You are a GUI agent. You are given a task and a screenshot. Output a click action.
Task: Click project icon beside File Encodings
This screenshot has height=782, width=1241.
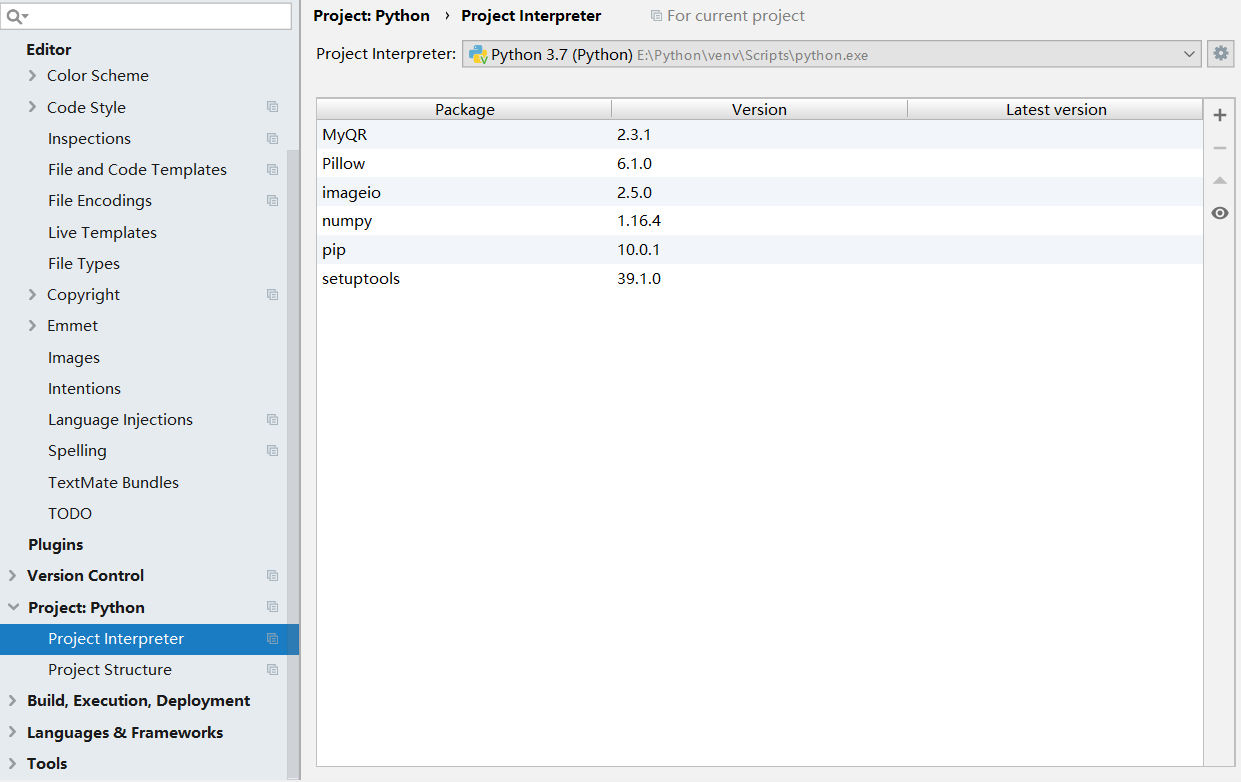tap(272, 200)
